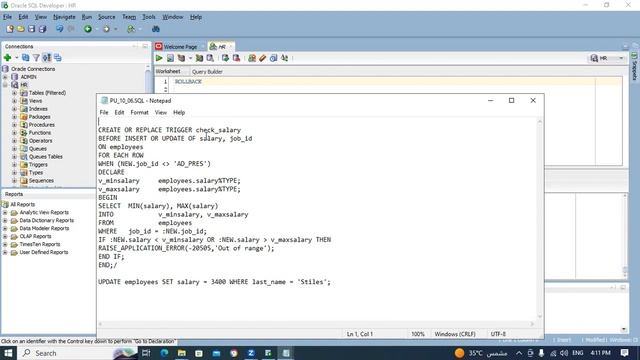This screenshot has height=360, width=640.
Task: Select the Functions node in HR tree
Action: (40, 133)
